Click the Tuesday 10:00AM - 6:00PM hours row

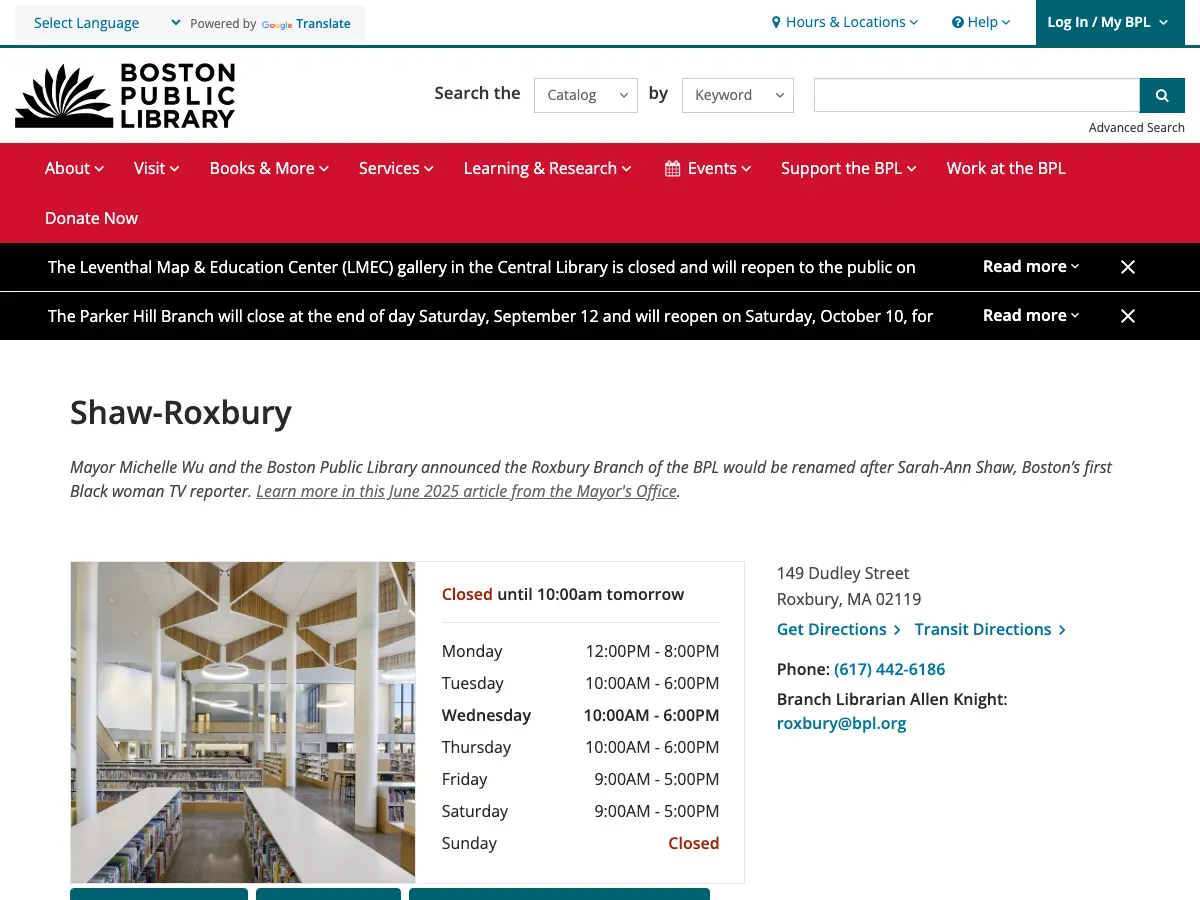[580, 683]
